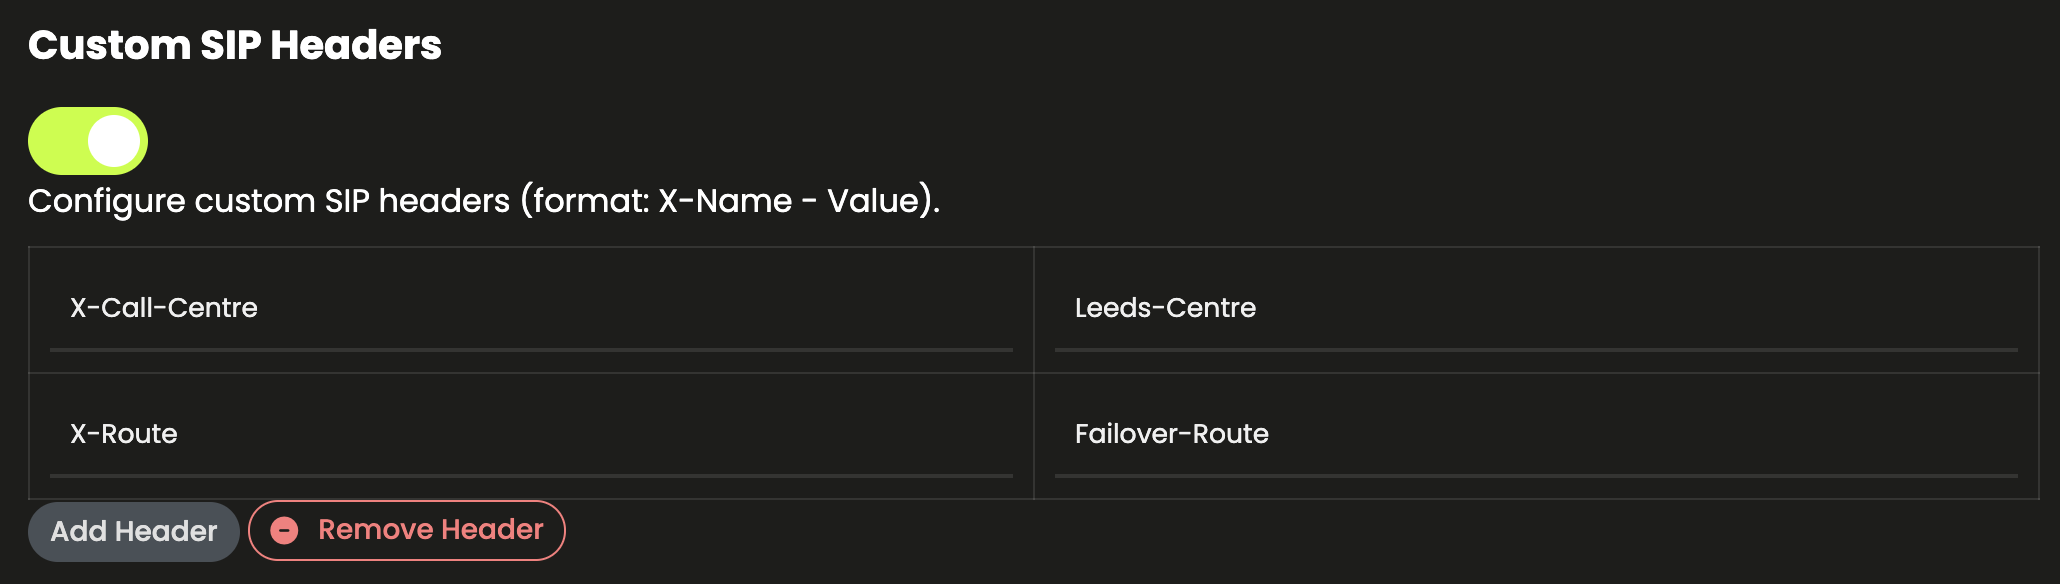
Task: Focus the Leeds-Centre header value field
Action: (1536, 308)
